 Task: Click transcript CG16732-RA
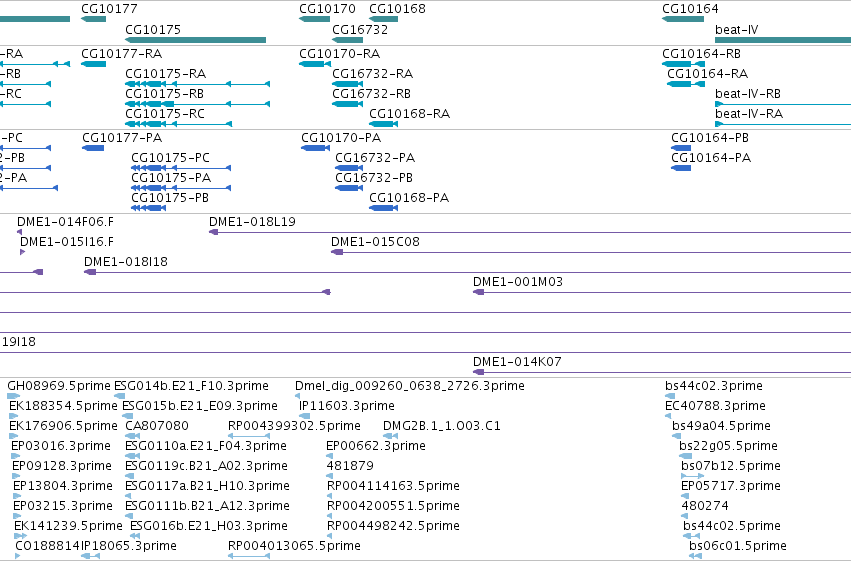coord(348,84)
